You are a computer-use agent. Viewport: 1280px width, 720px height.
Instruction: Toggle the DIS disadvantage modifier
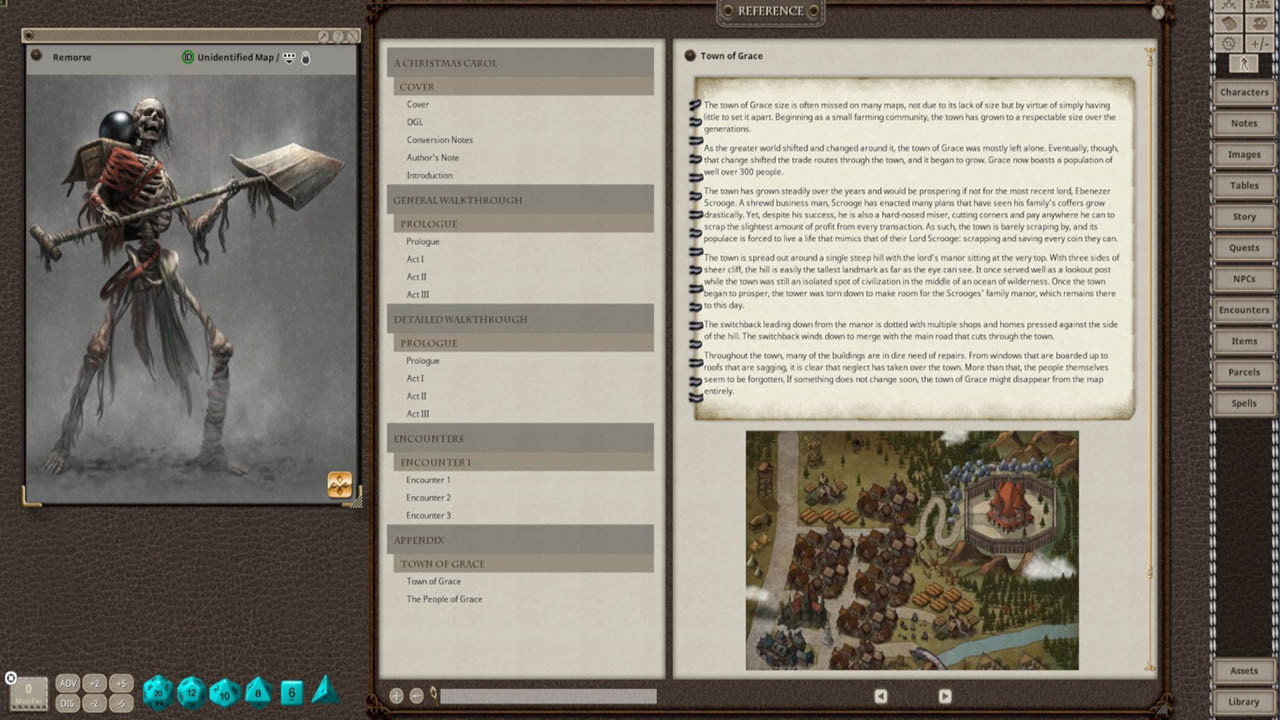pyautogui.click(x=68, y=703)
